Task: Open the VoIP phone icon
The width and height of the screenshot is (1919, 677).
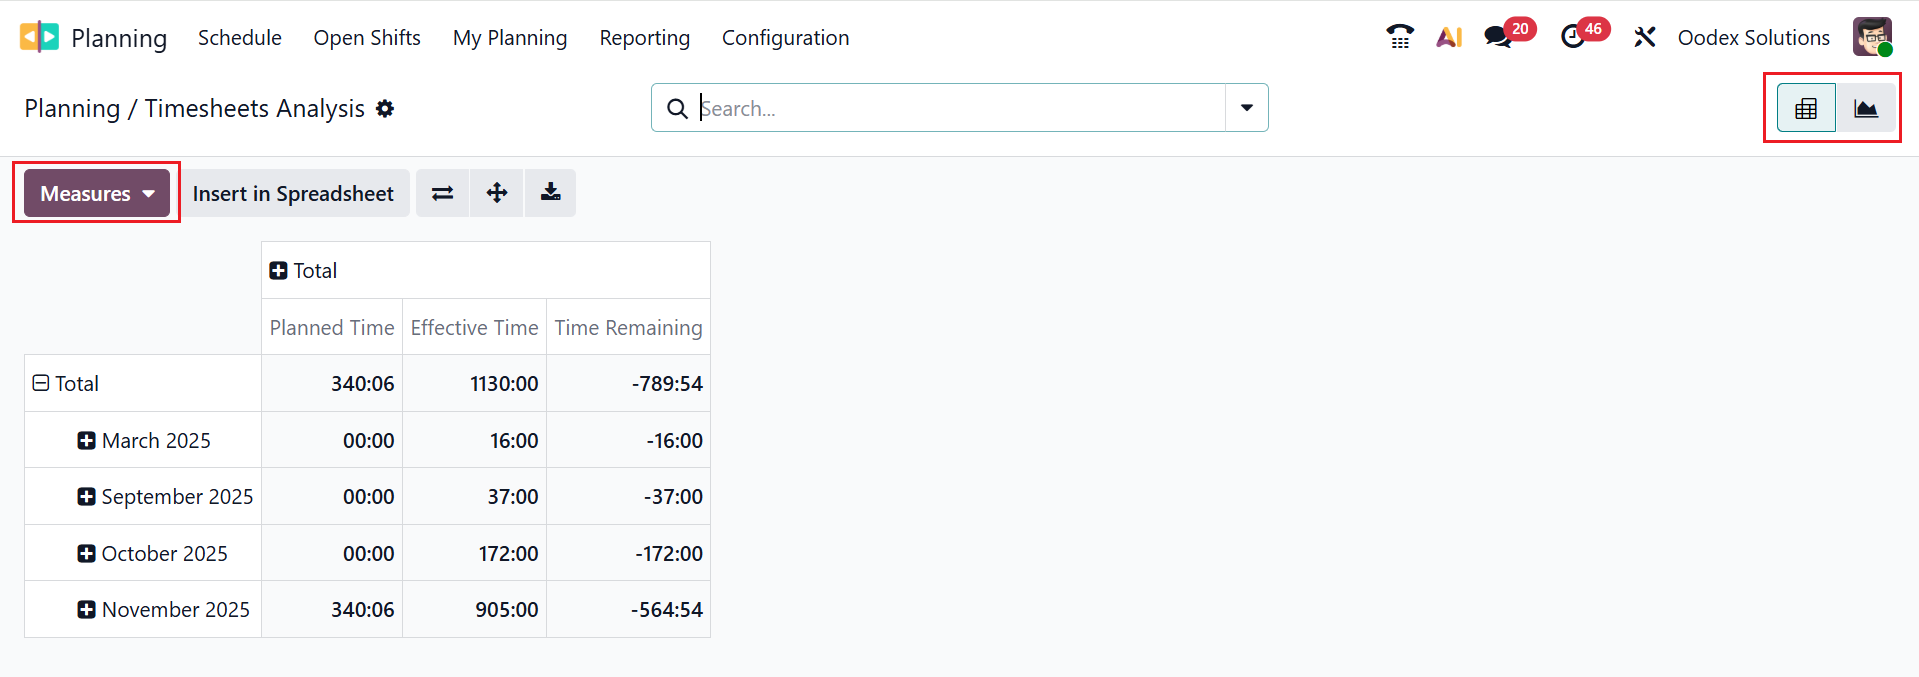Action: coord(1400,37)
